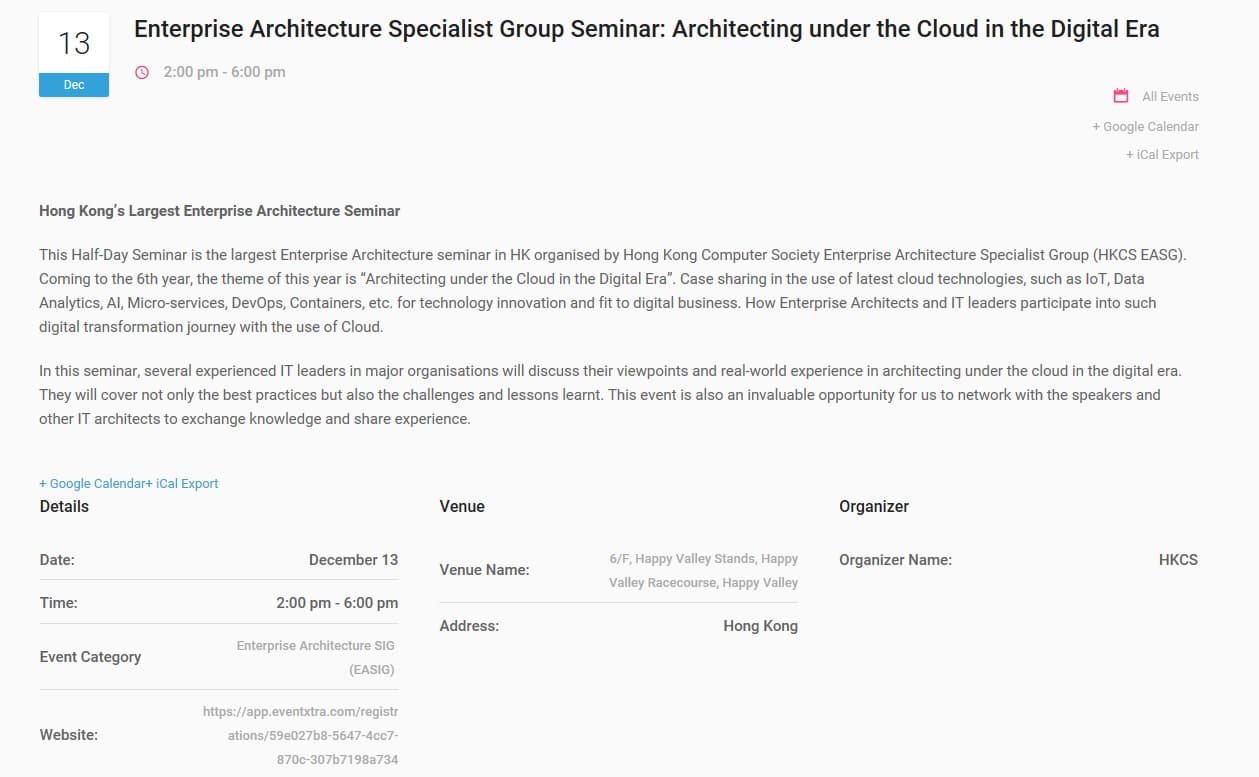This screenshot has height=777, width=1259.
Task: Click the 2:00 pm - 6:00 pm header time
Action: (224, 72)
